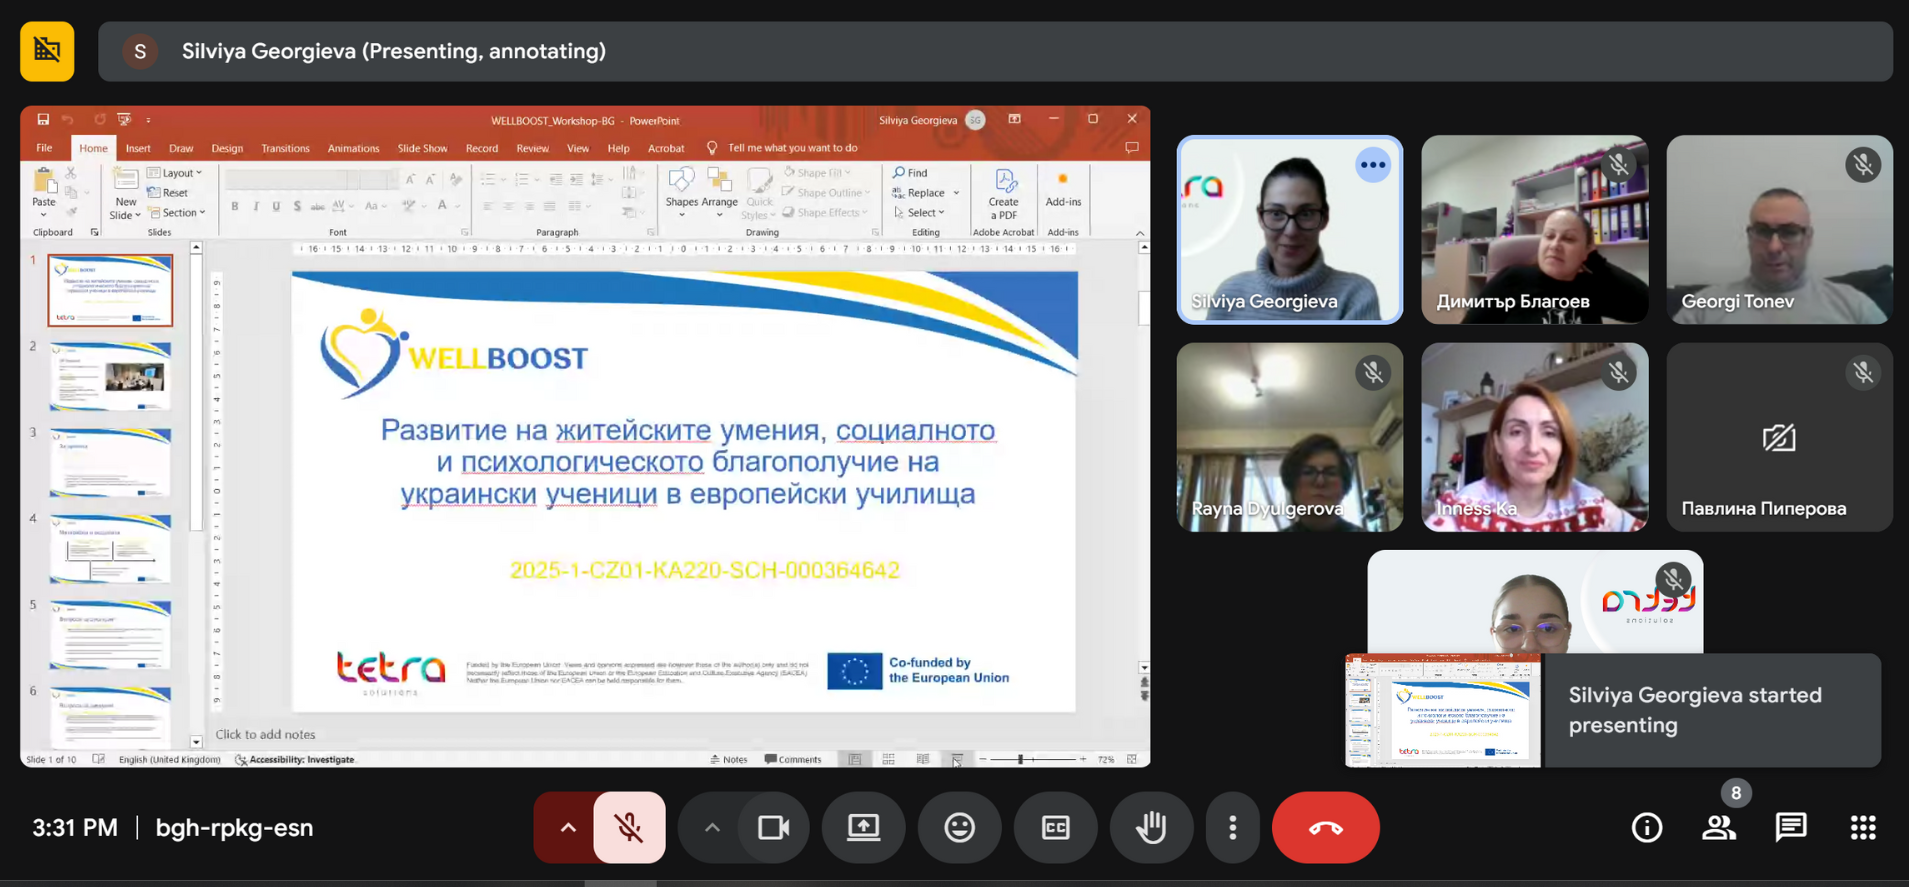Select slide 2 thumbnail in panel
This screenshot has height=887, width=1909.
pyautogui.click(x=110, y=376)
